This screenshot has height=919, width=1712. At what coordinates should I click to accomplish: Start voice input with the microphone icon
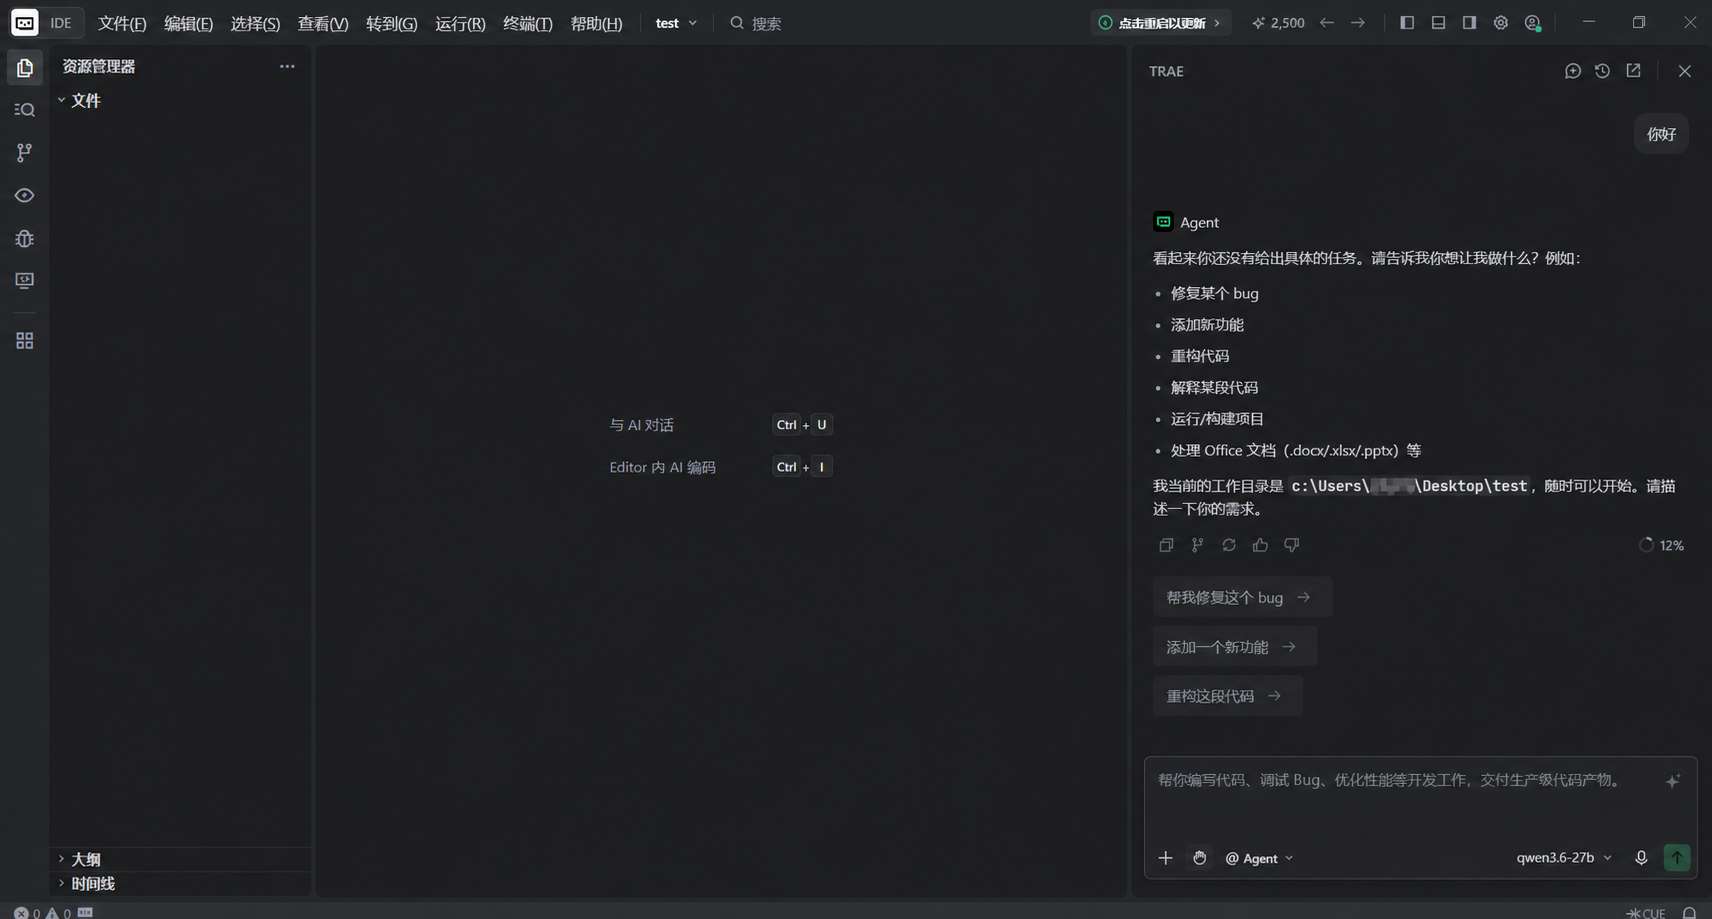coord(1641,858)
